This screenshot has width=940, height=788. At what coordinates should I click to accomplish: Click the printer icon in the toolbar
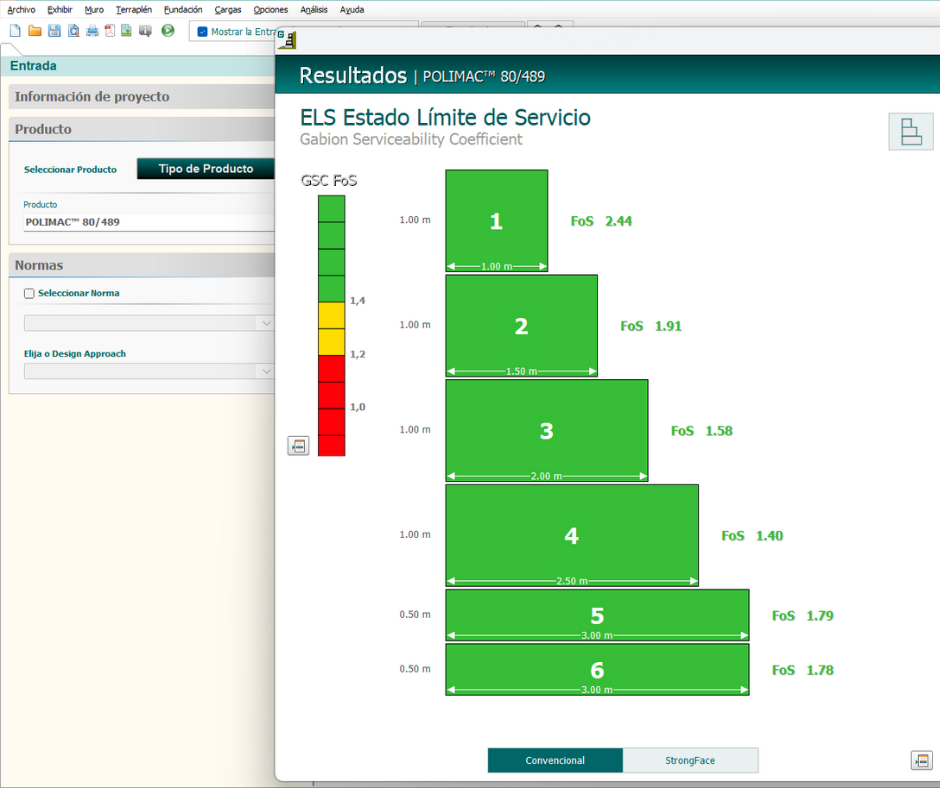click(x=92, y=31)
